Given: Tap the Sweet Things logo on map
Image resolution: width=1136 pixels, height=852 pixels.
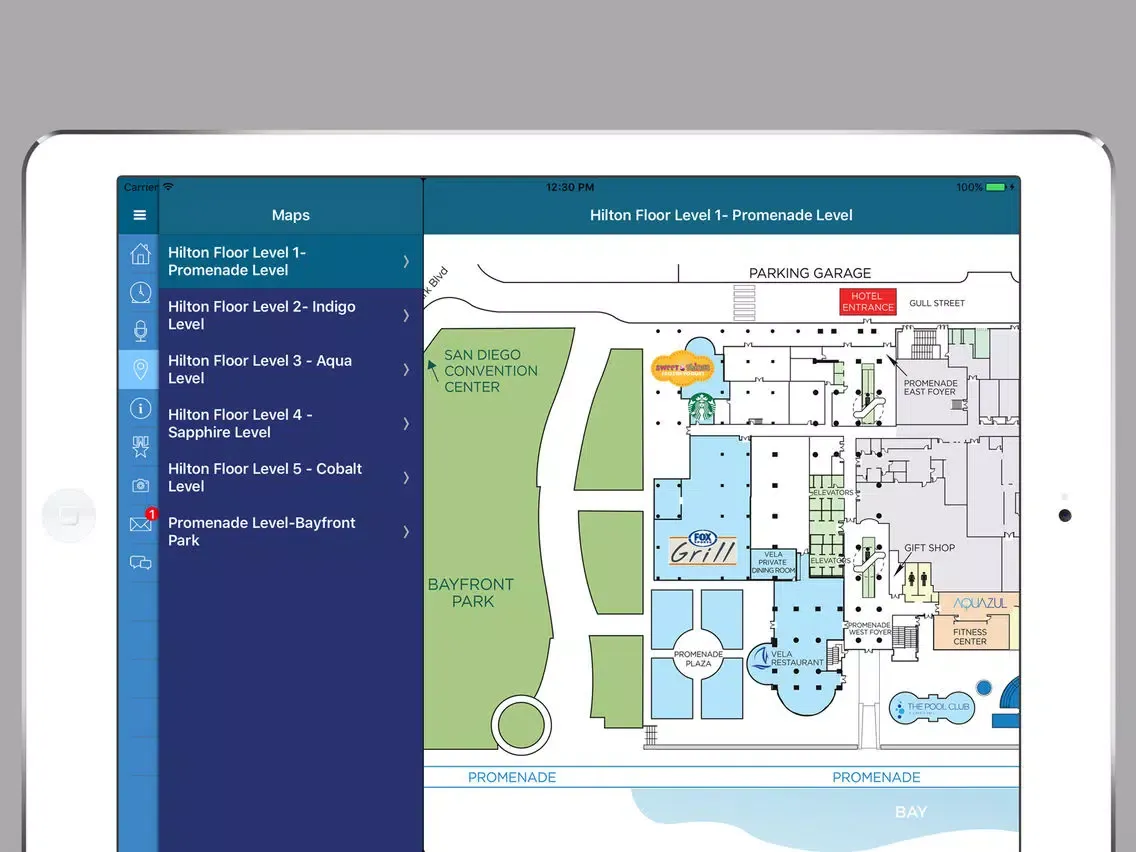Looking at the screenshot, I should pos(682,368).
